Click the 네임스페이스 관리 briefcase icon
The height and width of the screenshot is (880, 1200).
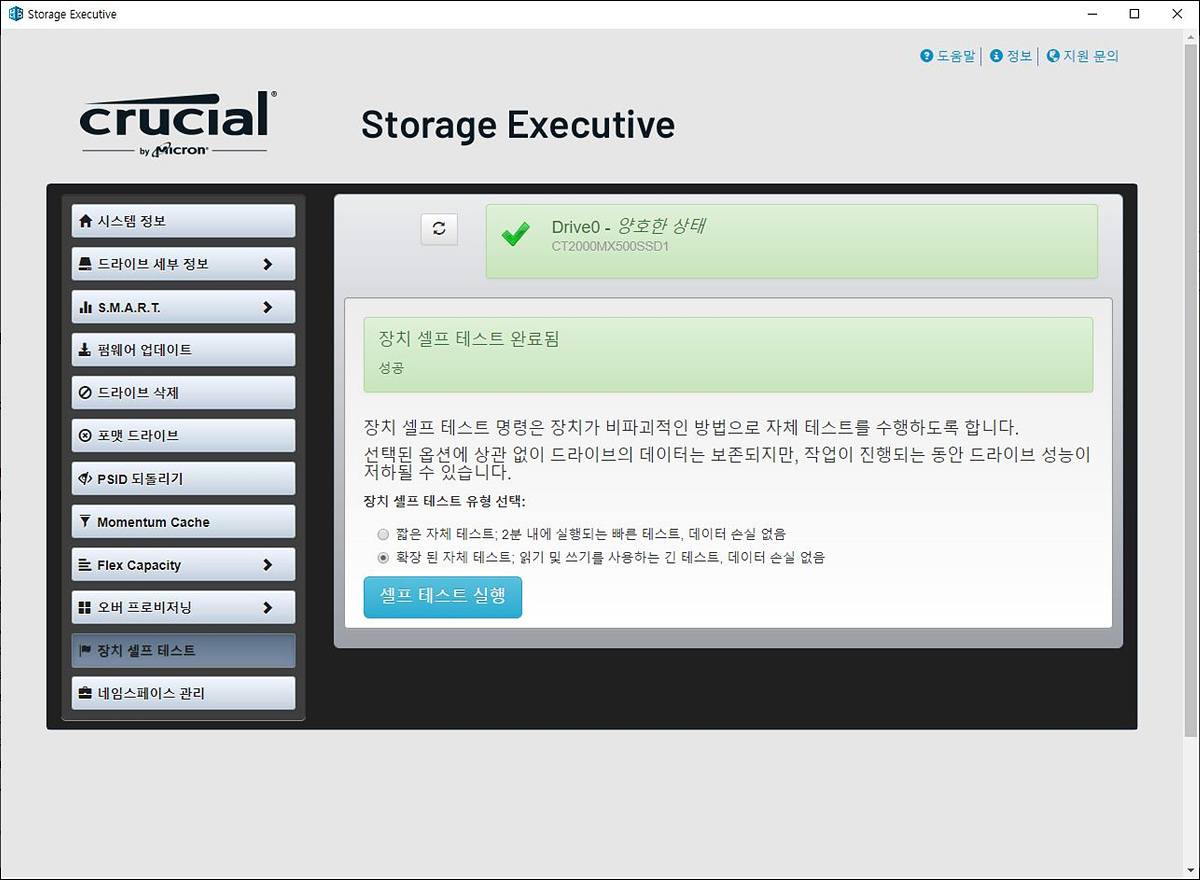tap(85, 693)
